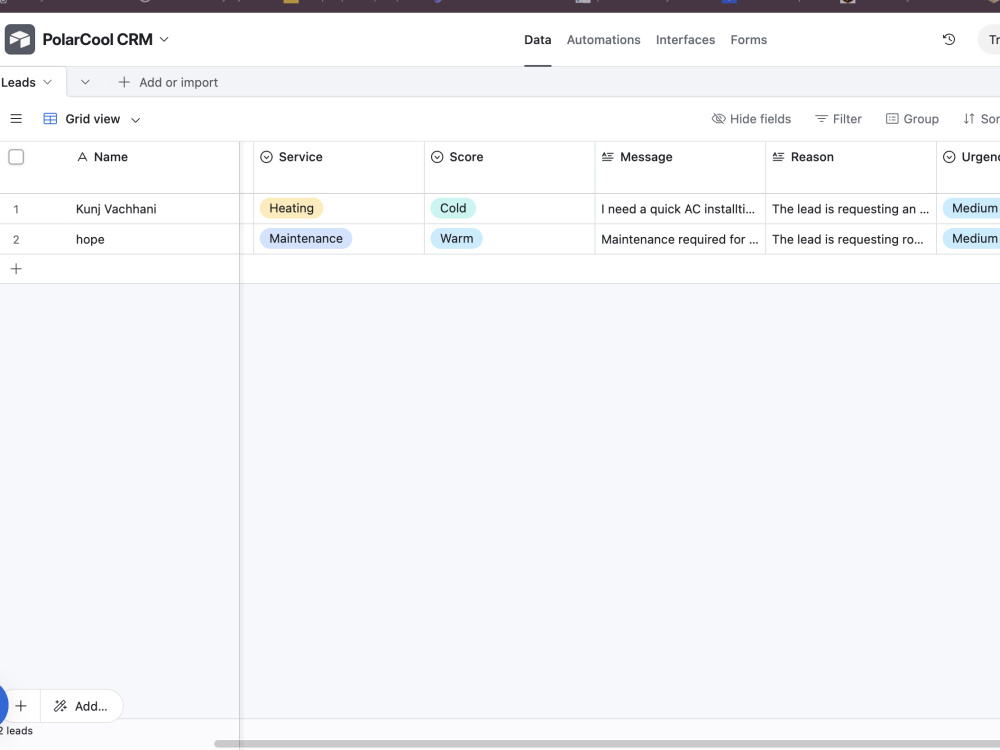
Task: Click the Urgency field single-select icon
Action: click(x=949, y=157)
